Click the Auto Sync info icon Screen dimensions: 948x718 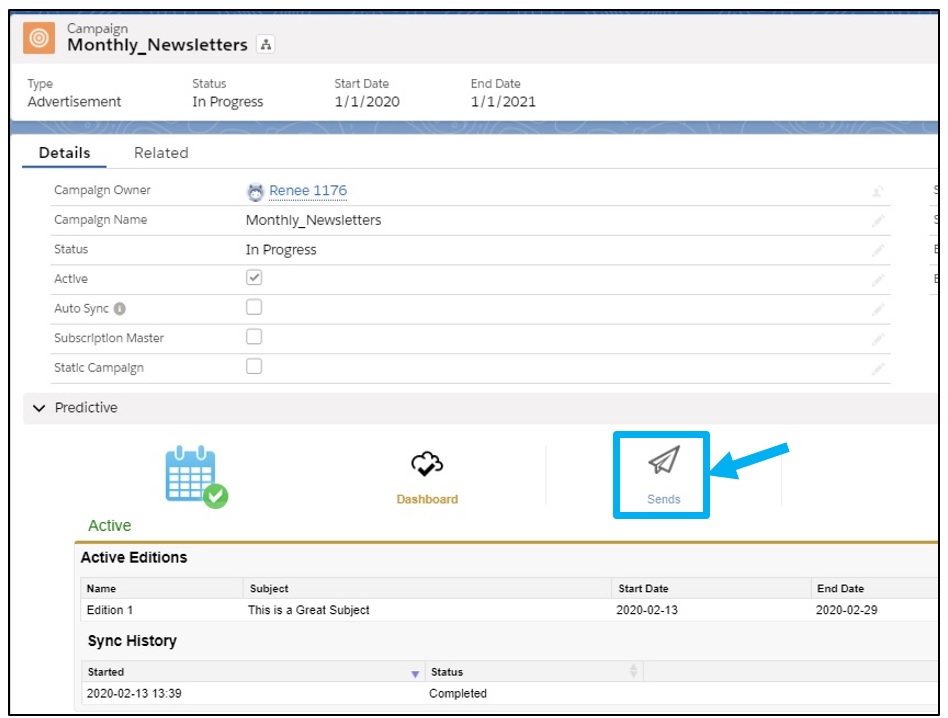click(120, 309)
